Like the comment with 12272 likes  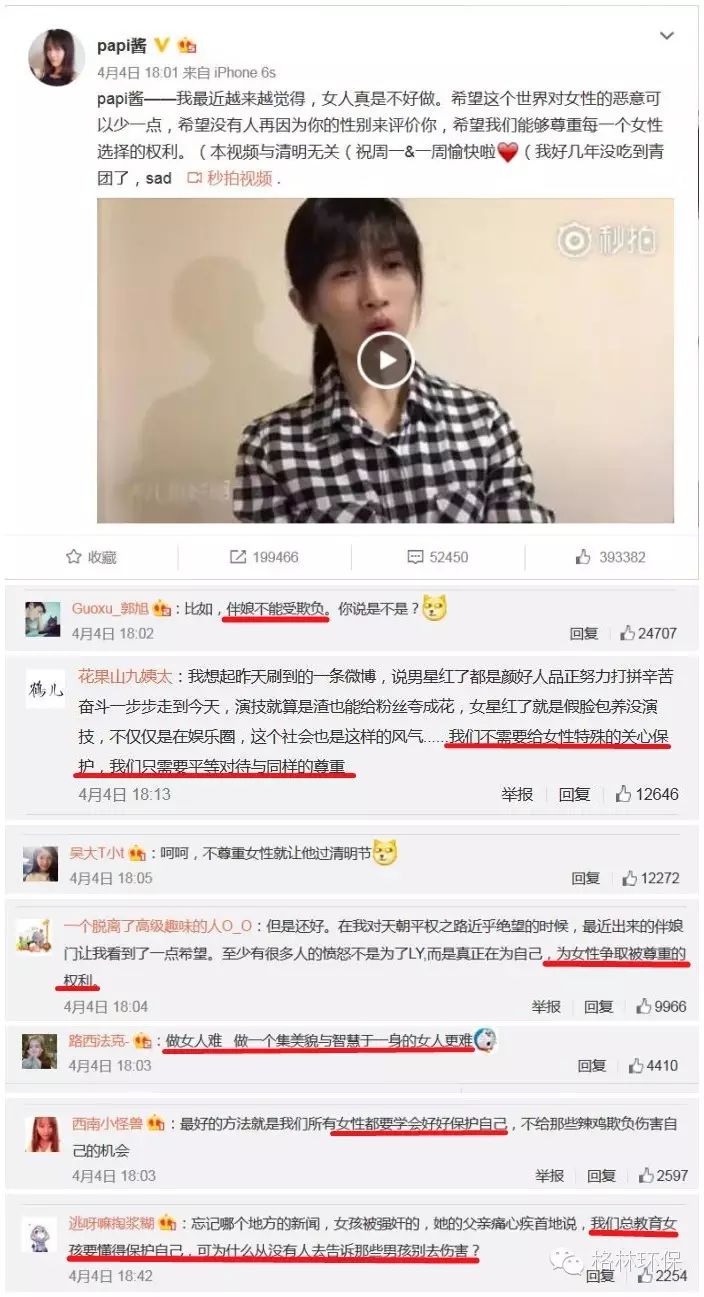650,878
